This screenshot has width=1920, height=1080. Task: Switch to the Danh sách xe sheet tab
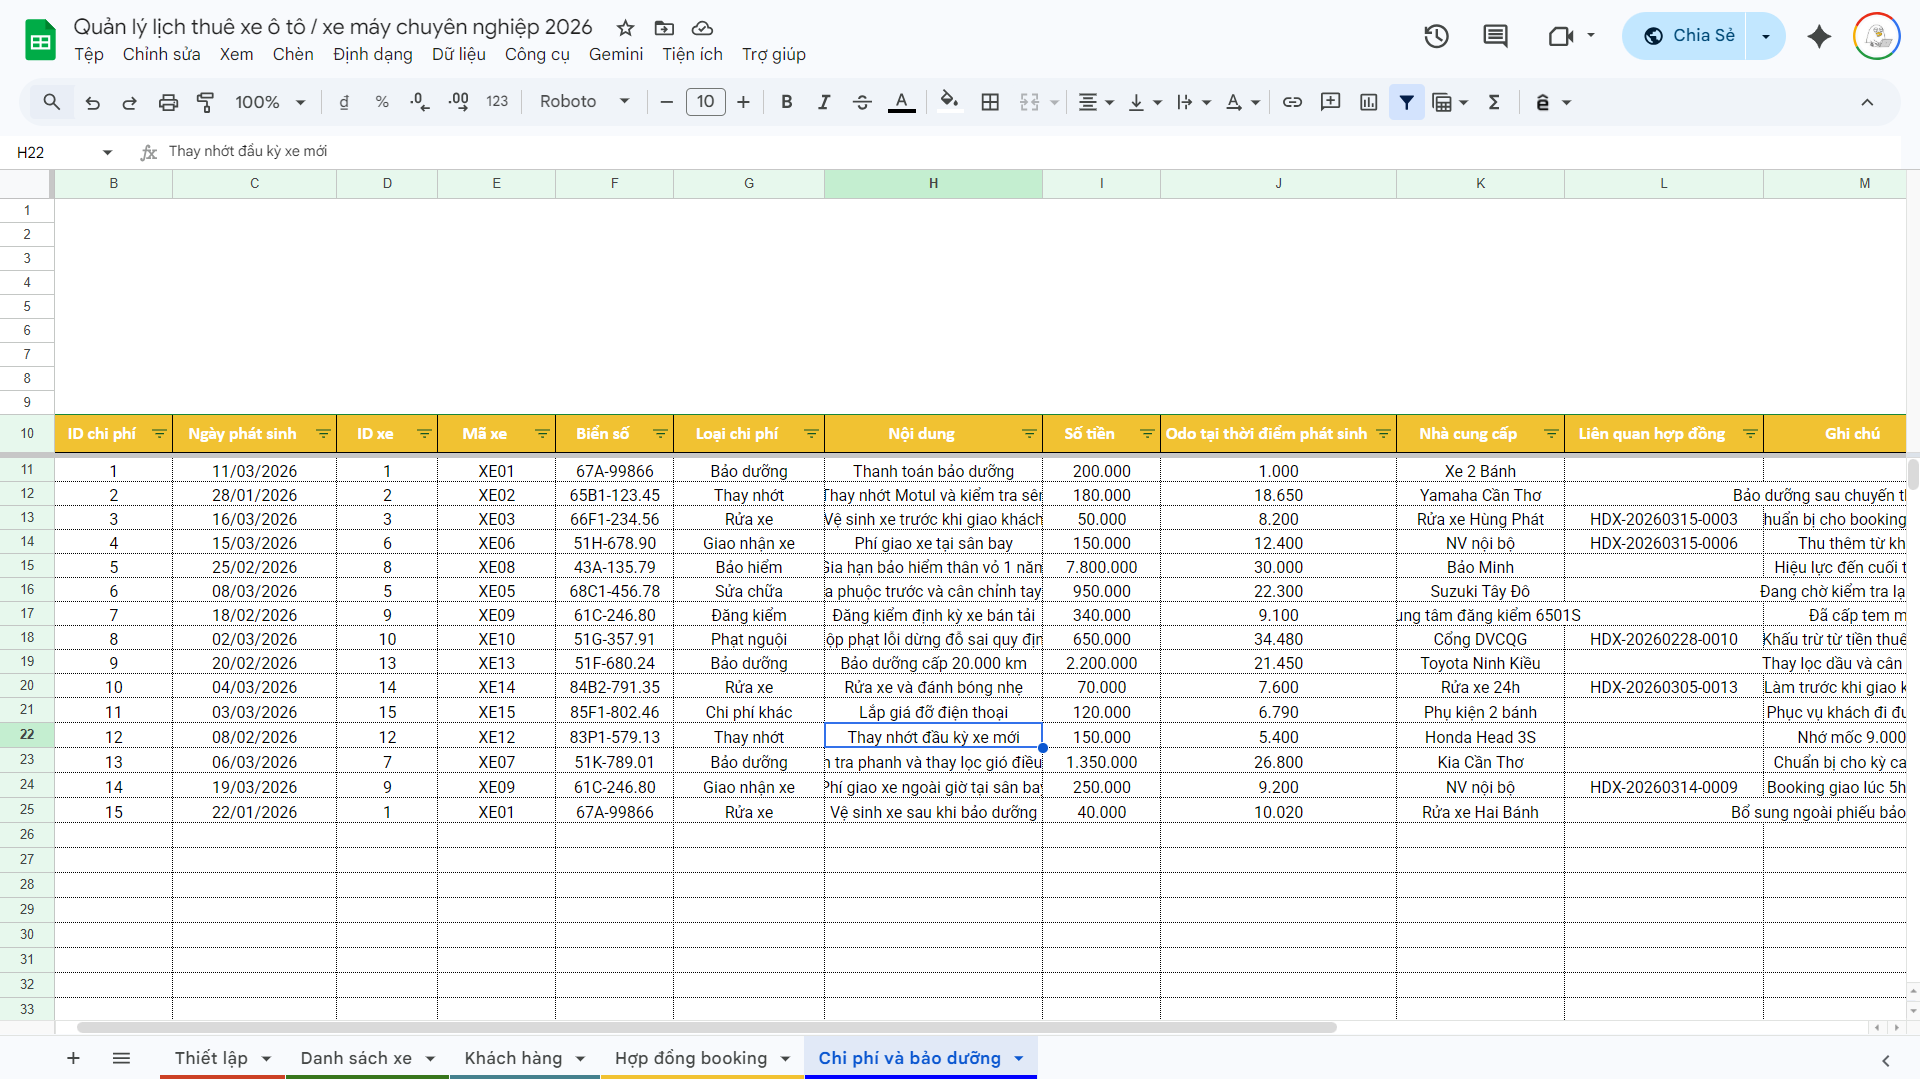pyautogui.click(x=356, y=1058)
